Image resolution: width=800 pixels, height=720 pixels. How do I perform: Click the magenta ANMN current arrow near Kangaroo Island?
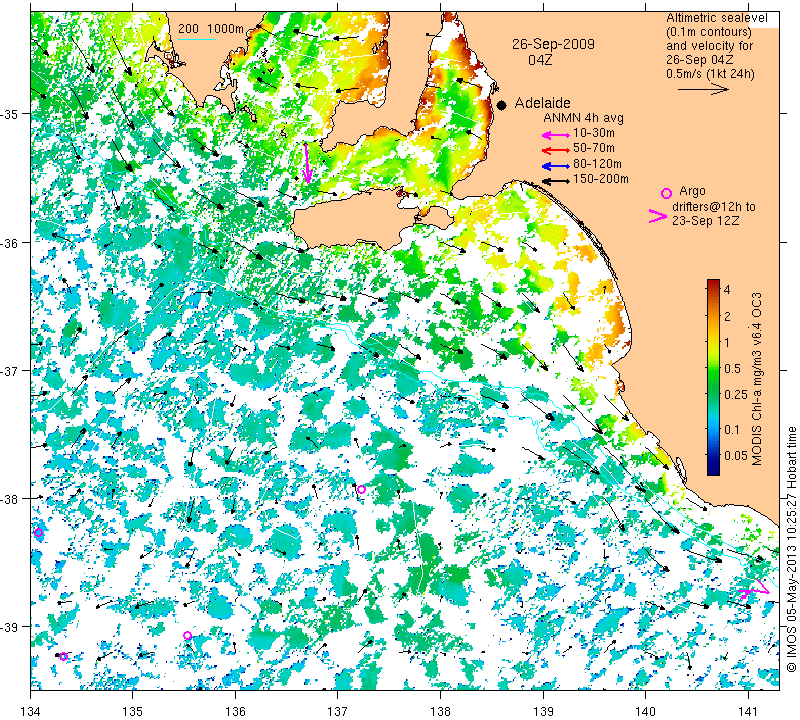(307, 163)
